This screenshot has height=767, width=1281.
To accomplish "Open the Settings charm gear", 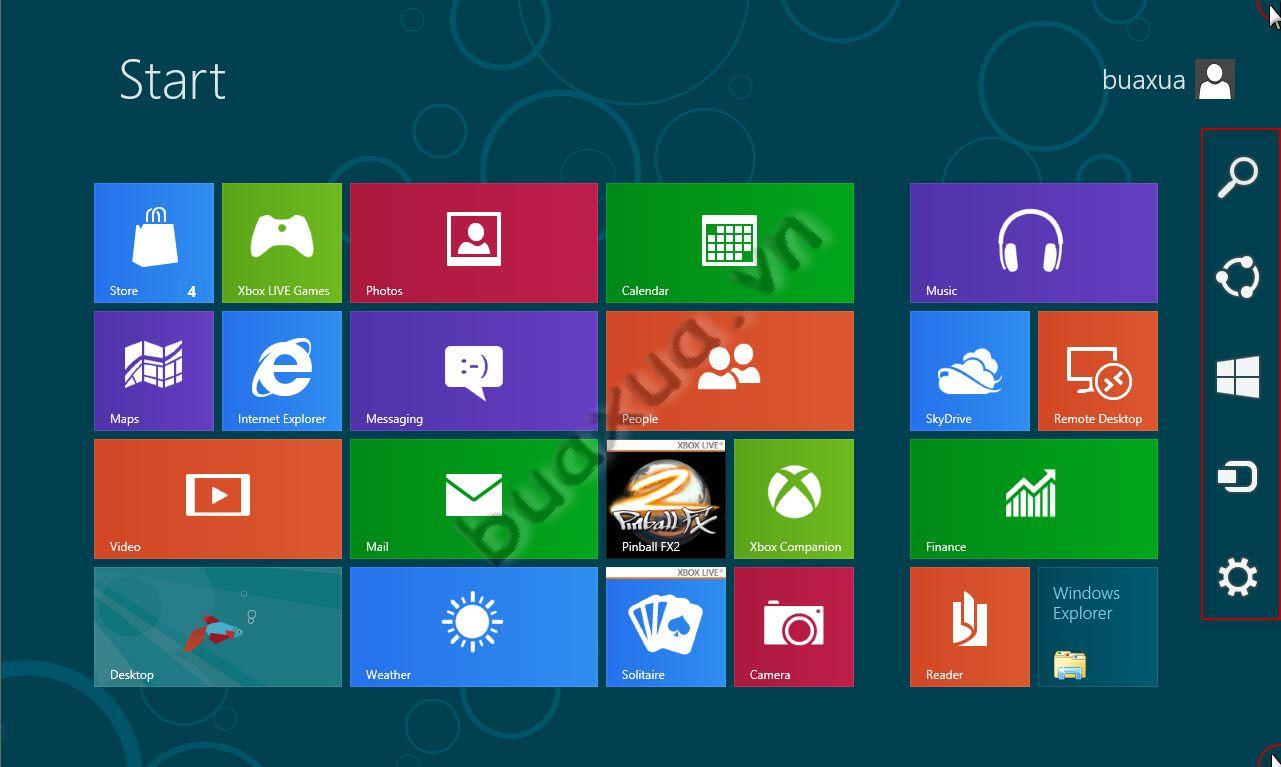I will coord(1238,578).
